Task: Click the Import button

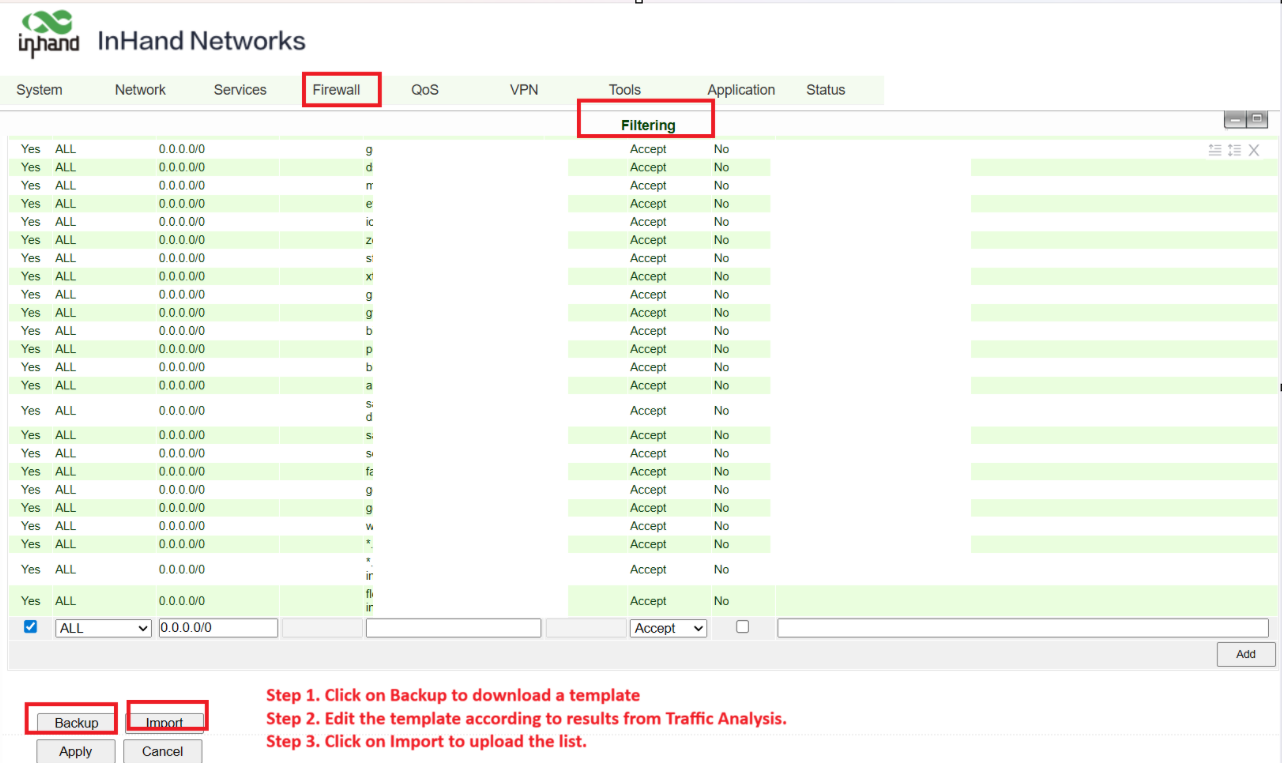Action: pos(164,723)
